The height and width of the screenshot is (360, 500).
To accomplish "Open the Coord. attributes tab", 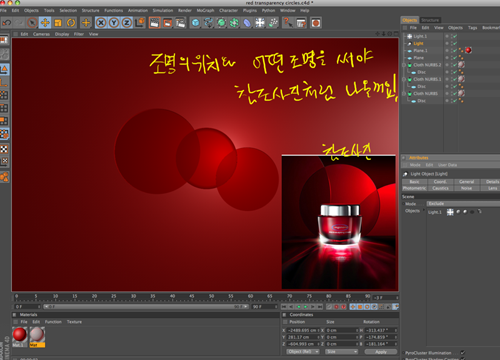I will tap(440, 182).
